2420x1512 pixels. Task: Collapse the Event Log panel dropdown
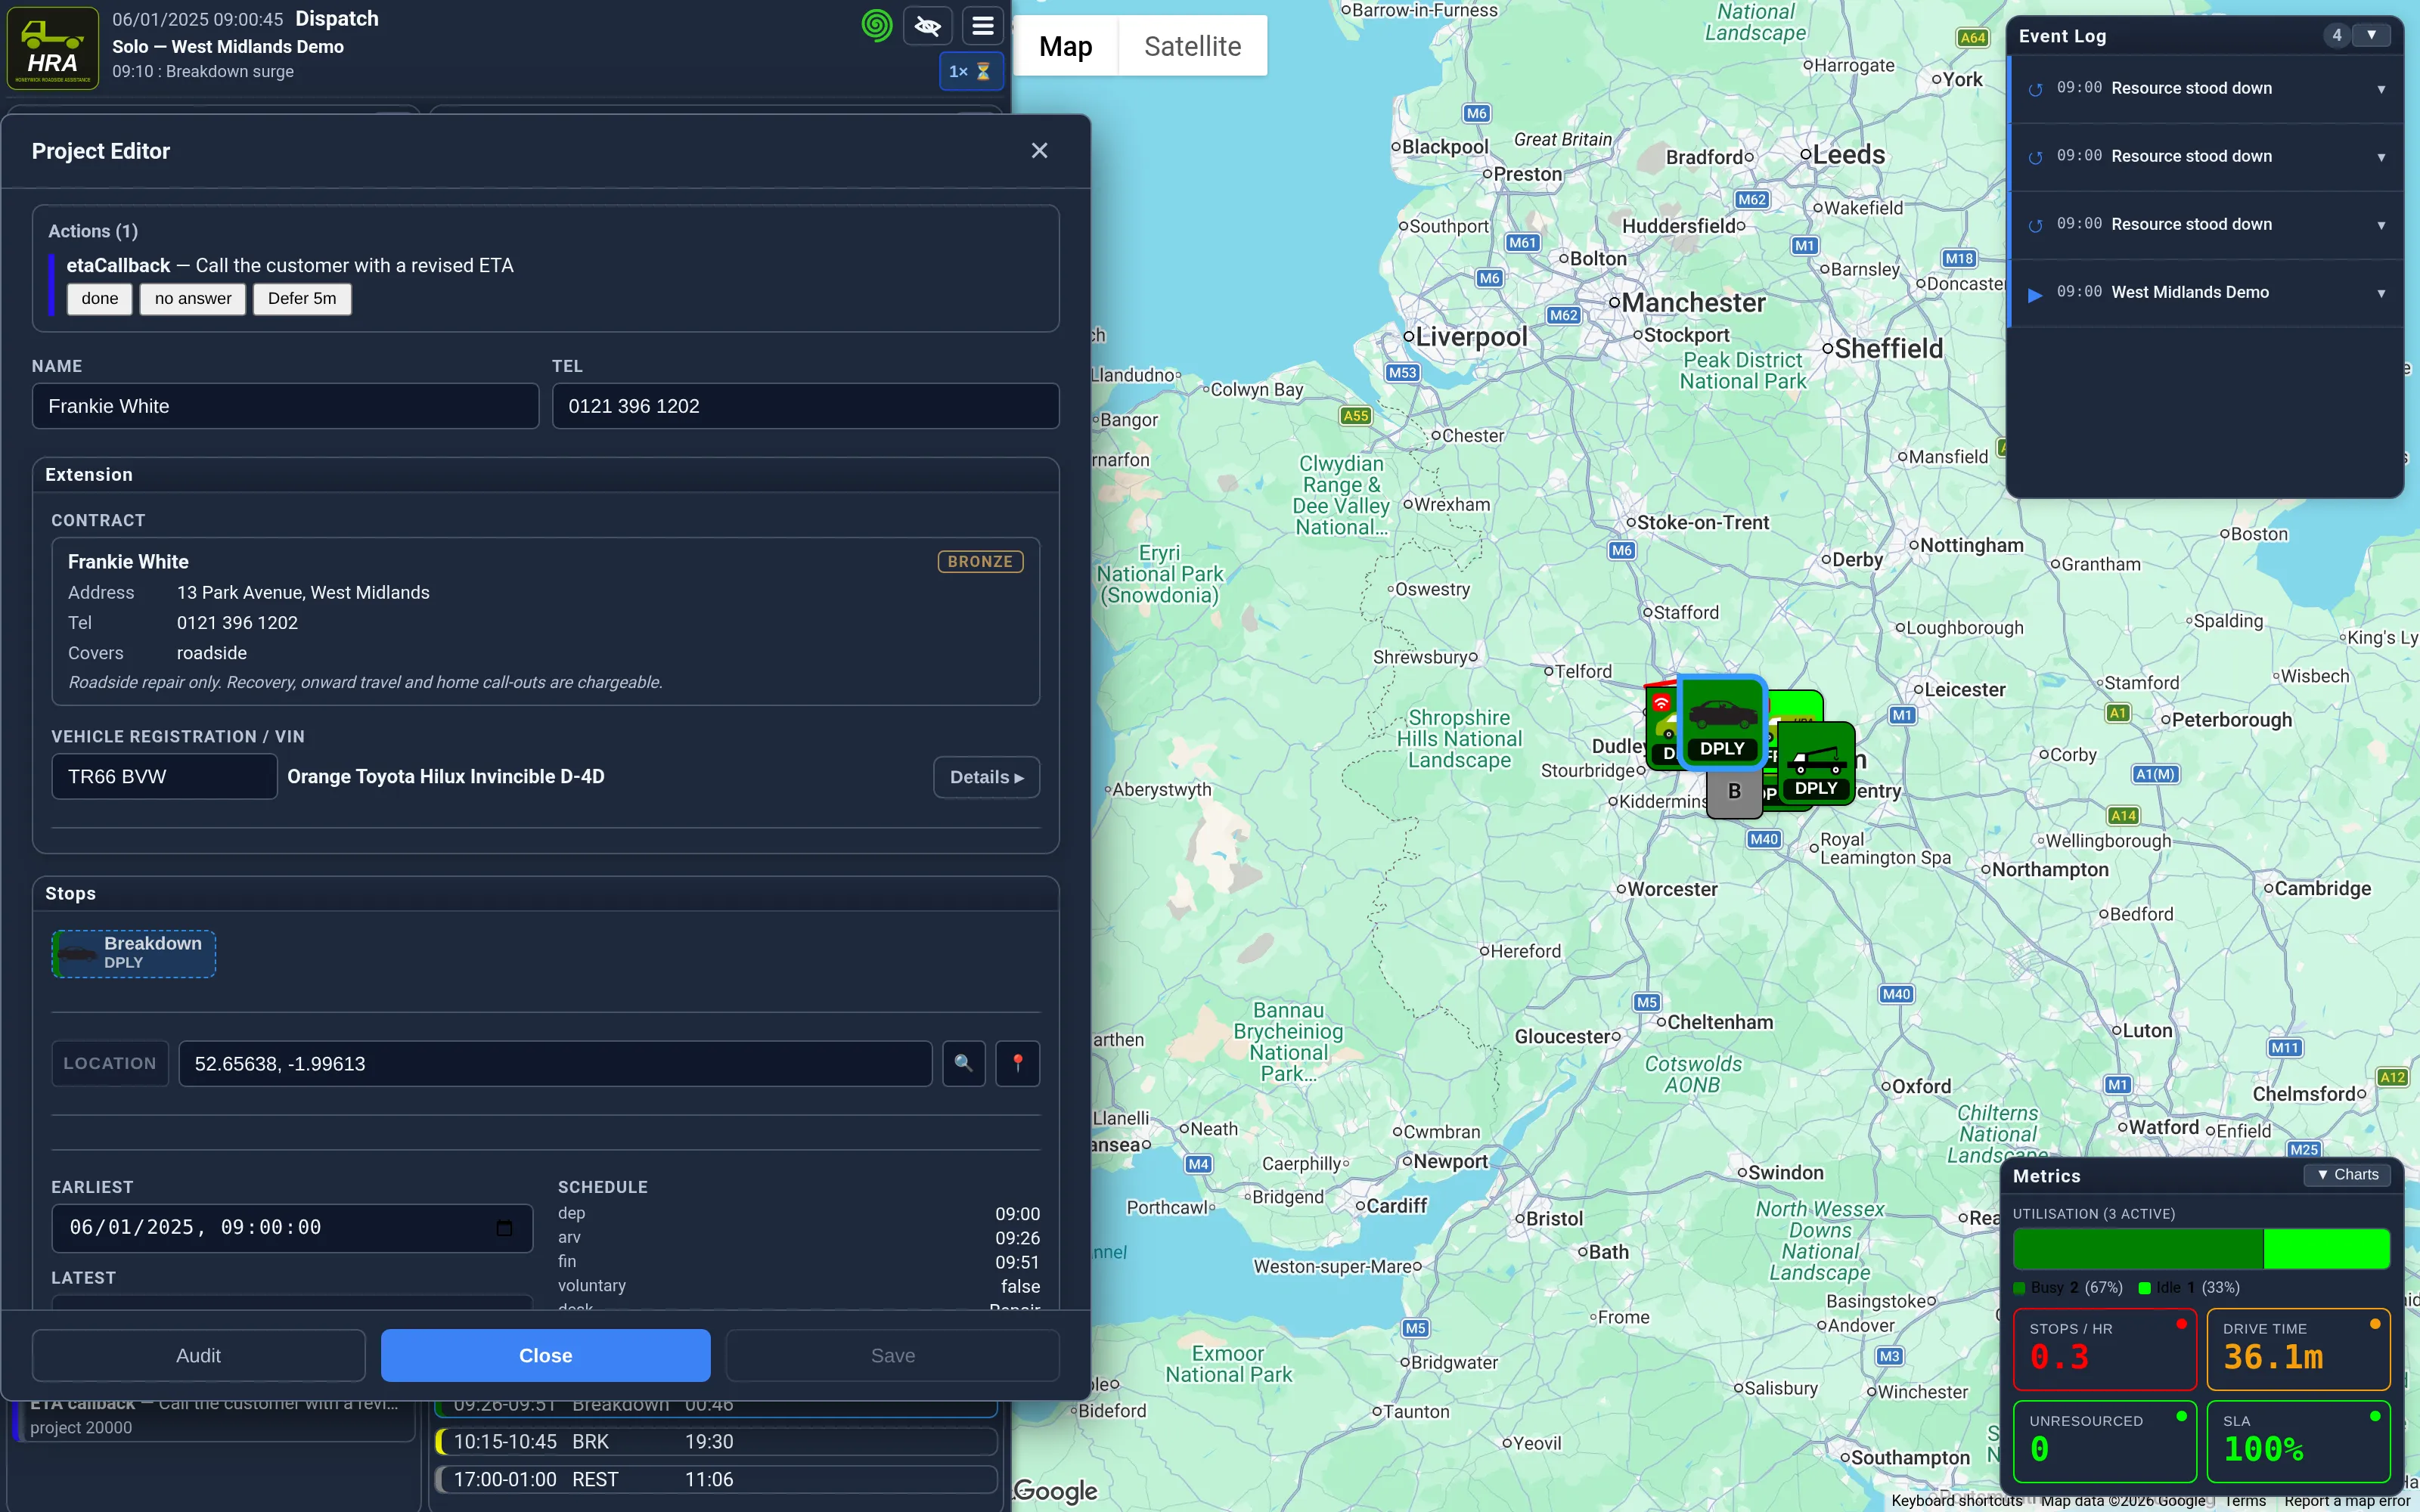[x=2371, y=35]
